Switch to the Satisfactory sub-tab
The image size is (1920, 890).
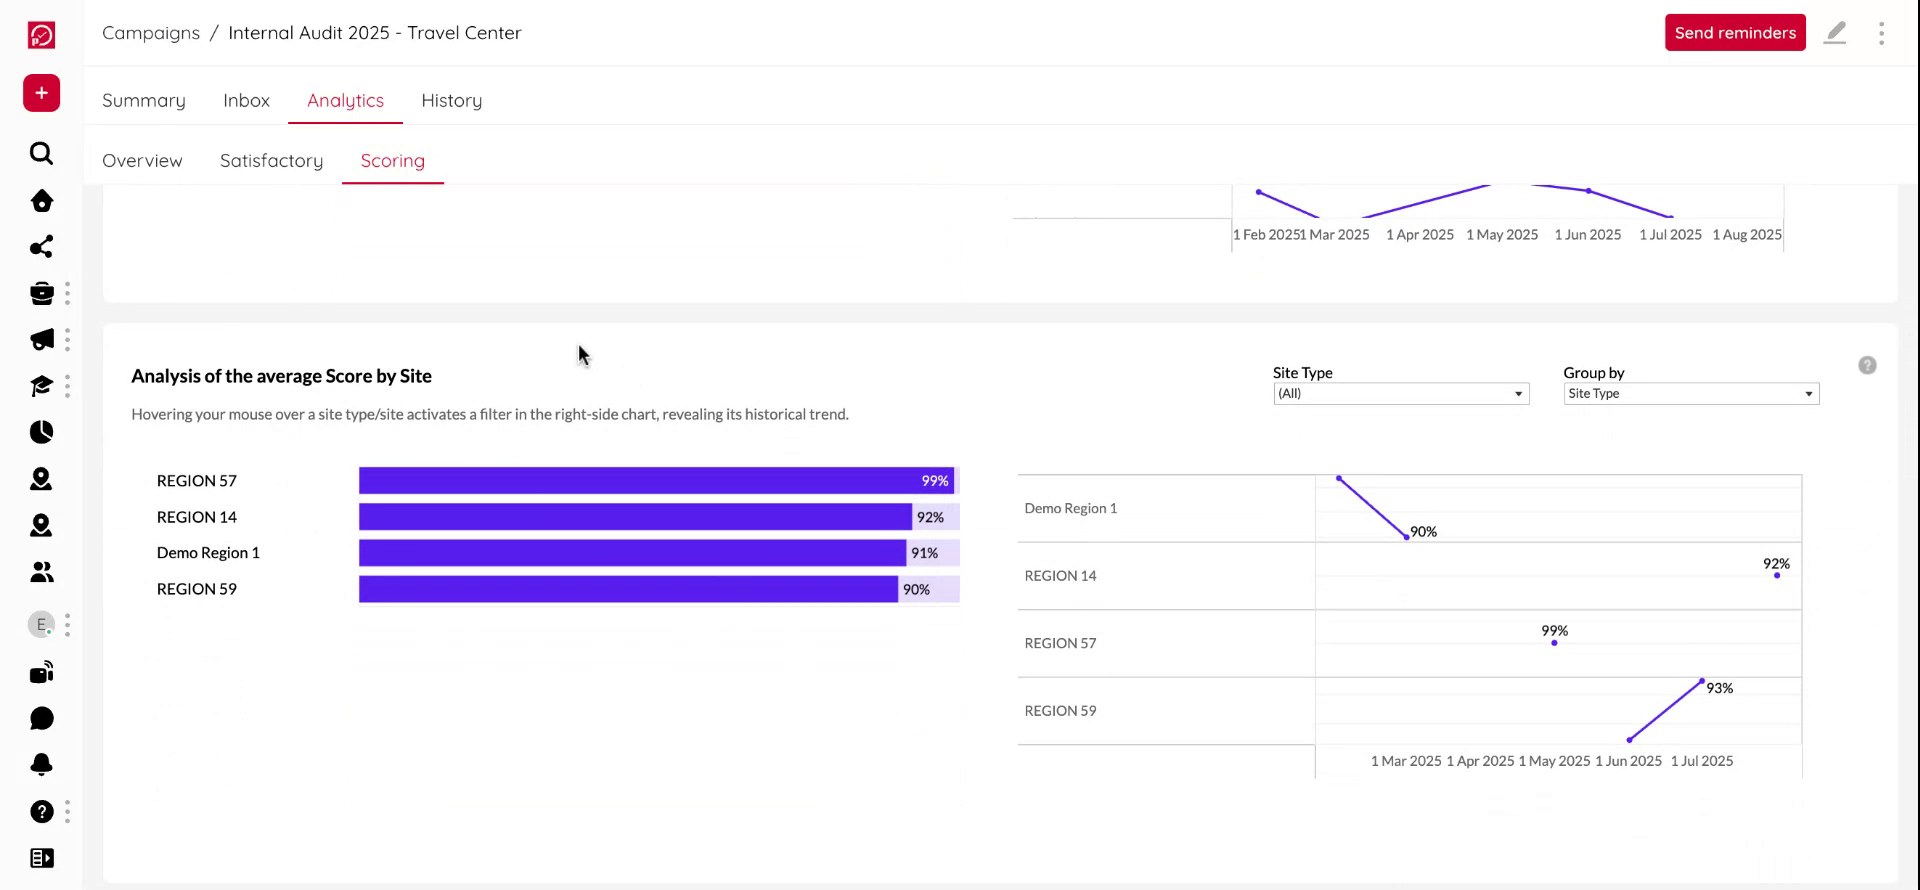click(271, 161)
